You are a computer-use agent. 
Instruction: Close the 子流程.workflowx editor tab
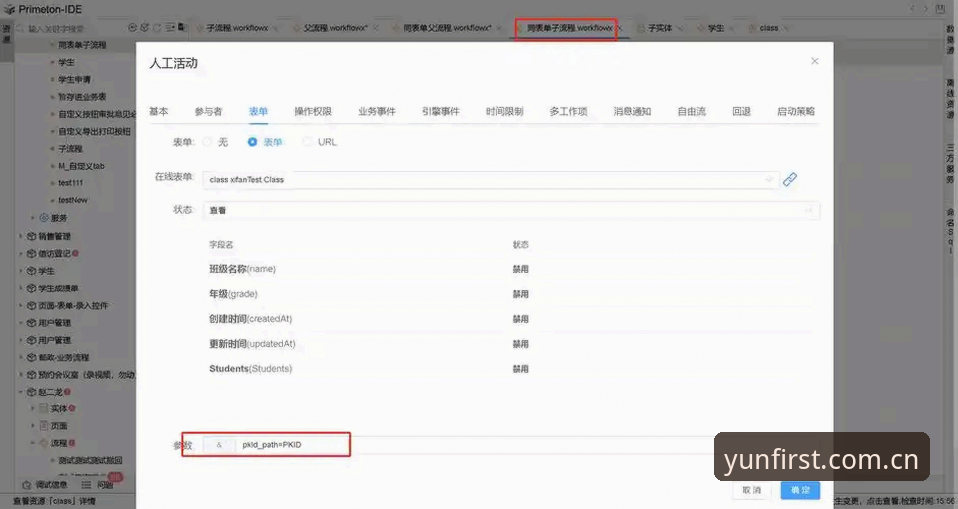[x=275, y=28]
